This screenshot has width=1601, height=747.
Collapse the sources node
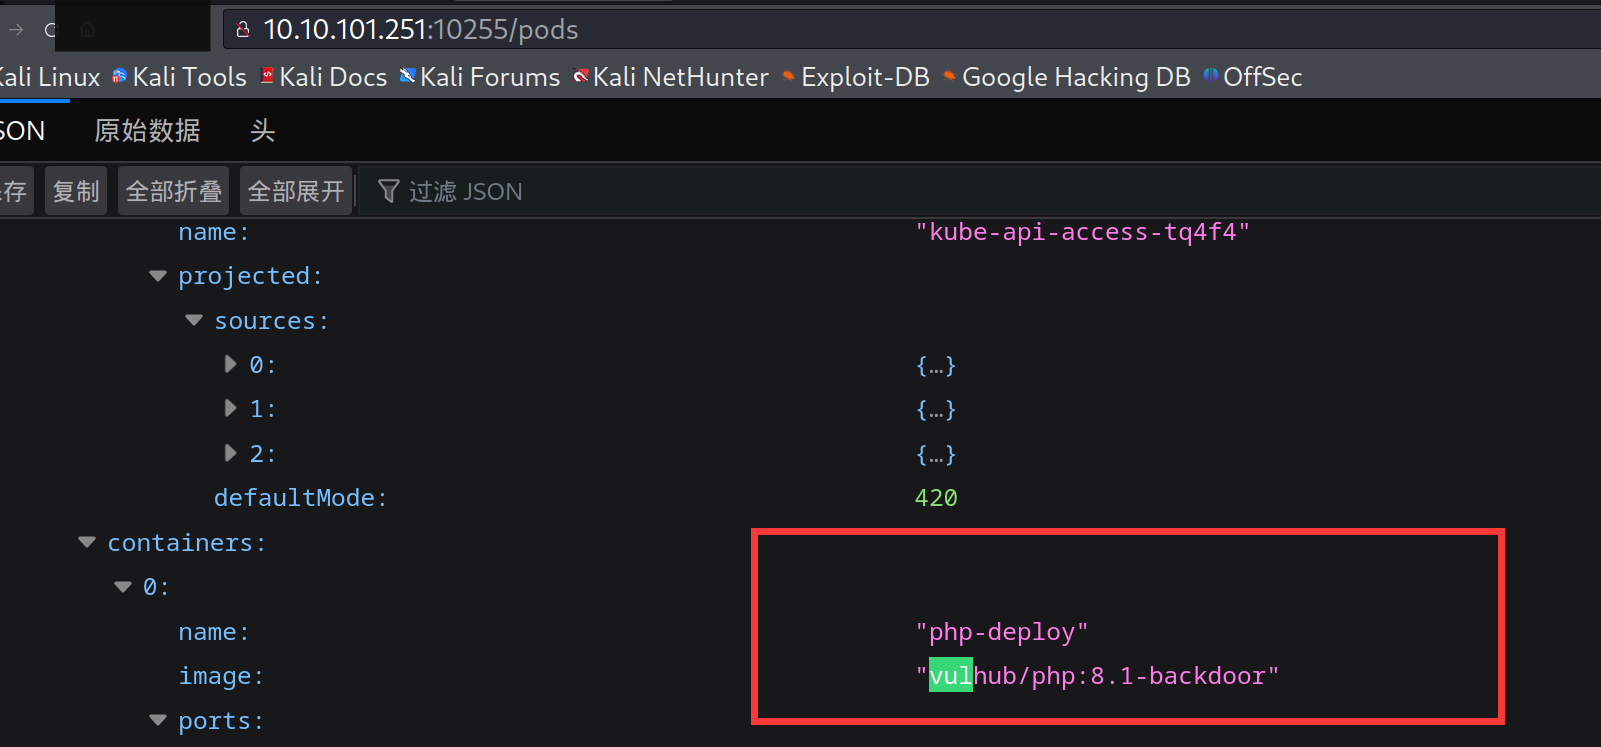(194, 320)
